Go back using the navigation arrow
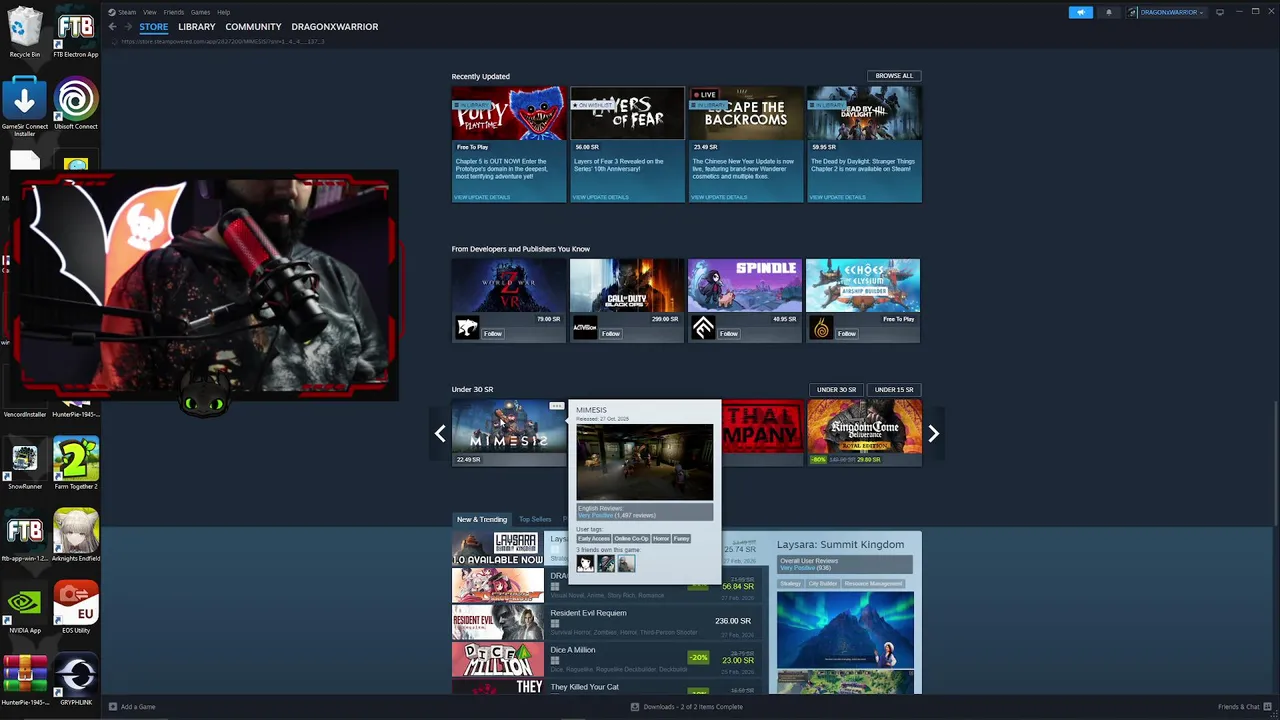Viewport: 1280px width, 720px height. click(x=113, y=27)
